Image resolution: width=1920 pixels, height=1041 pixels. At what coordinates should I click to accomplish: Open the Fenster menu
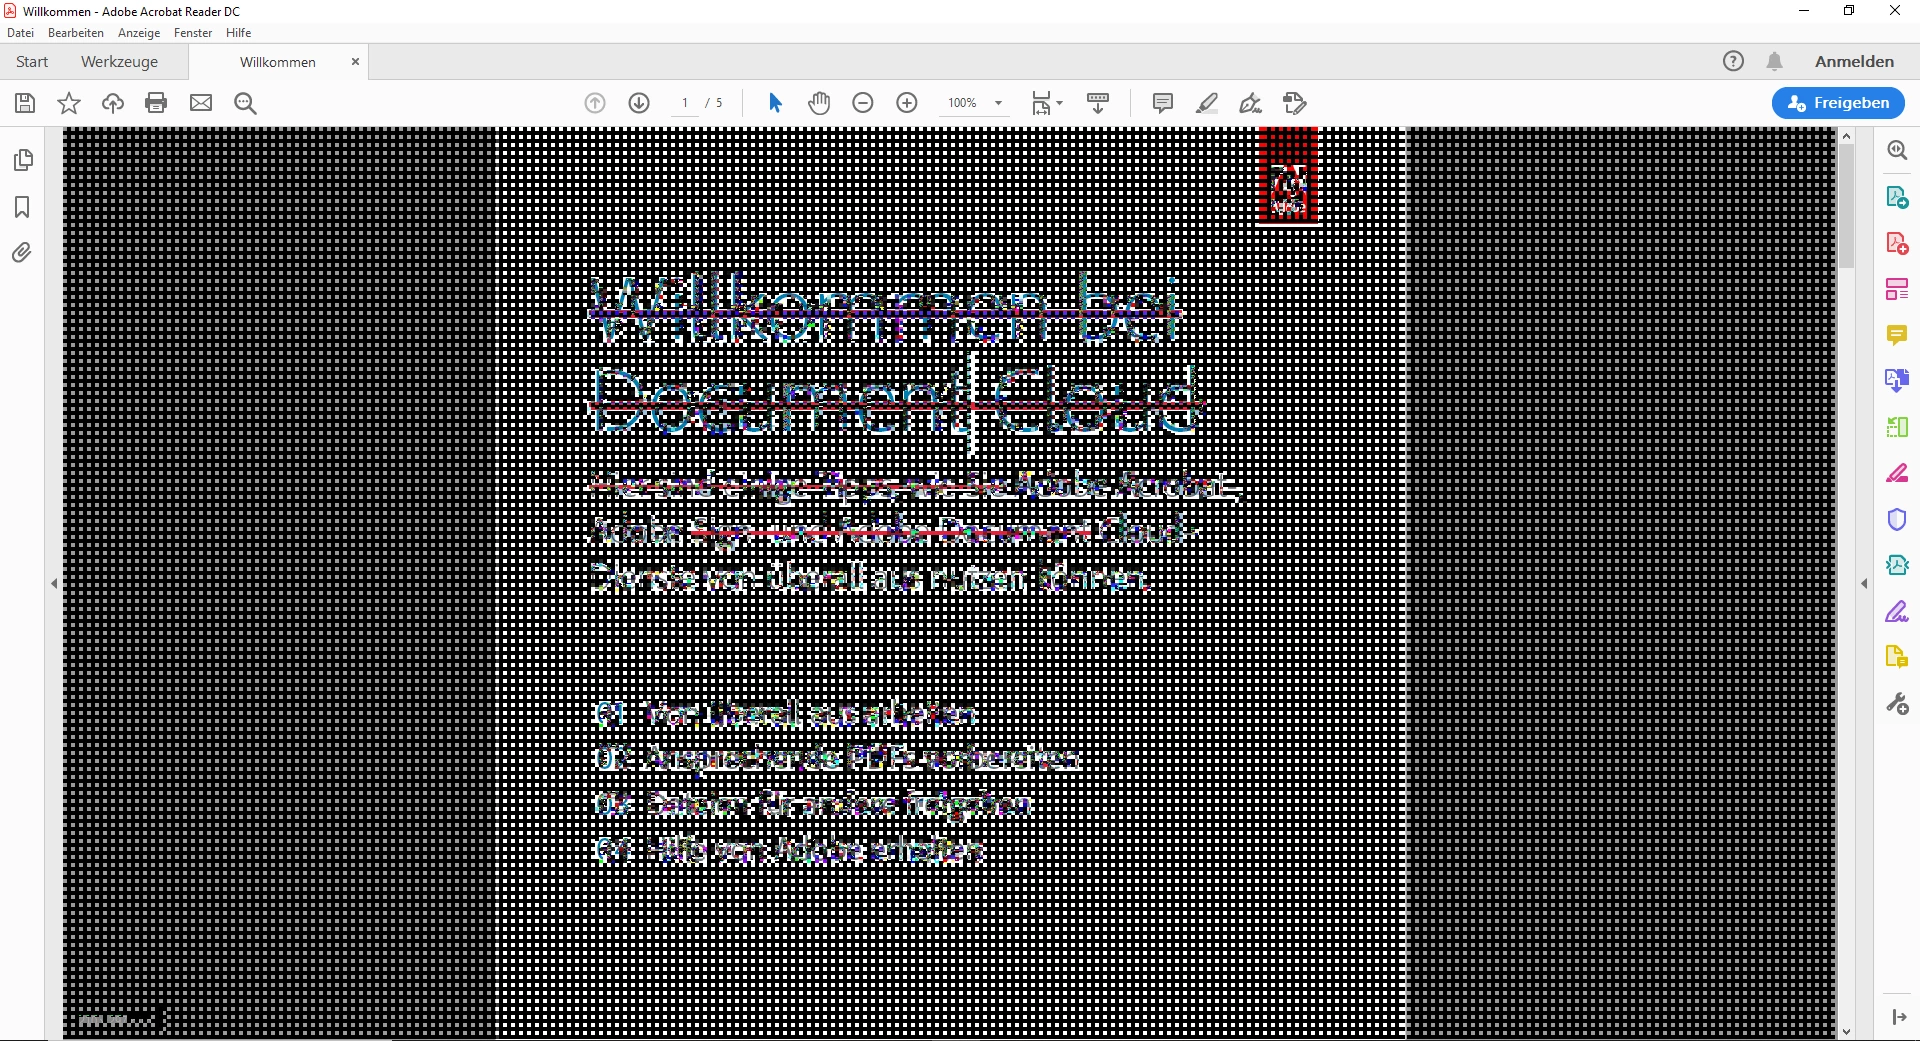point(193,33)
